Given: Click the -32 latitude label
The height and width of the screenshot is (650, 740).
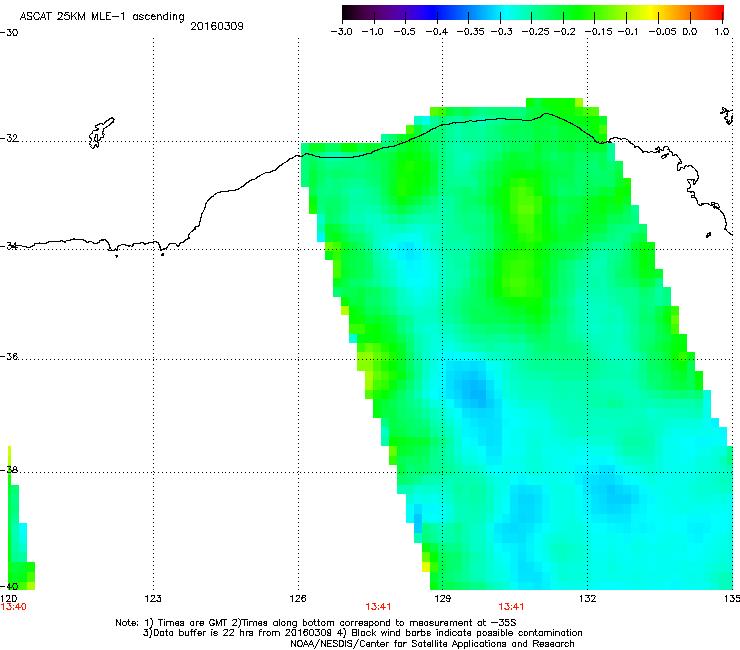Looking at the screenshot, I should click(9, 138).
